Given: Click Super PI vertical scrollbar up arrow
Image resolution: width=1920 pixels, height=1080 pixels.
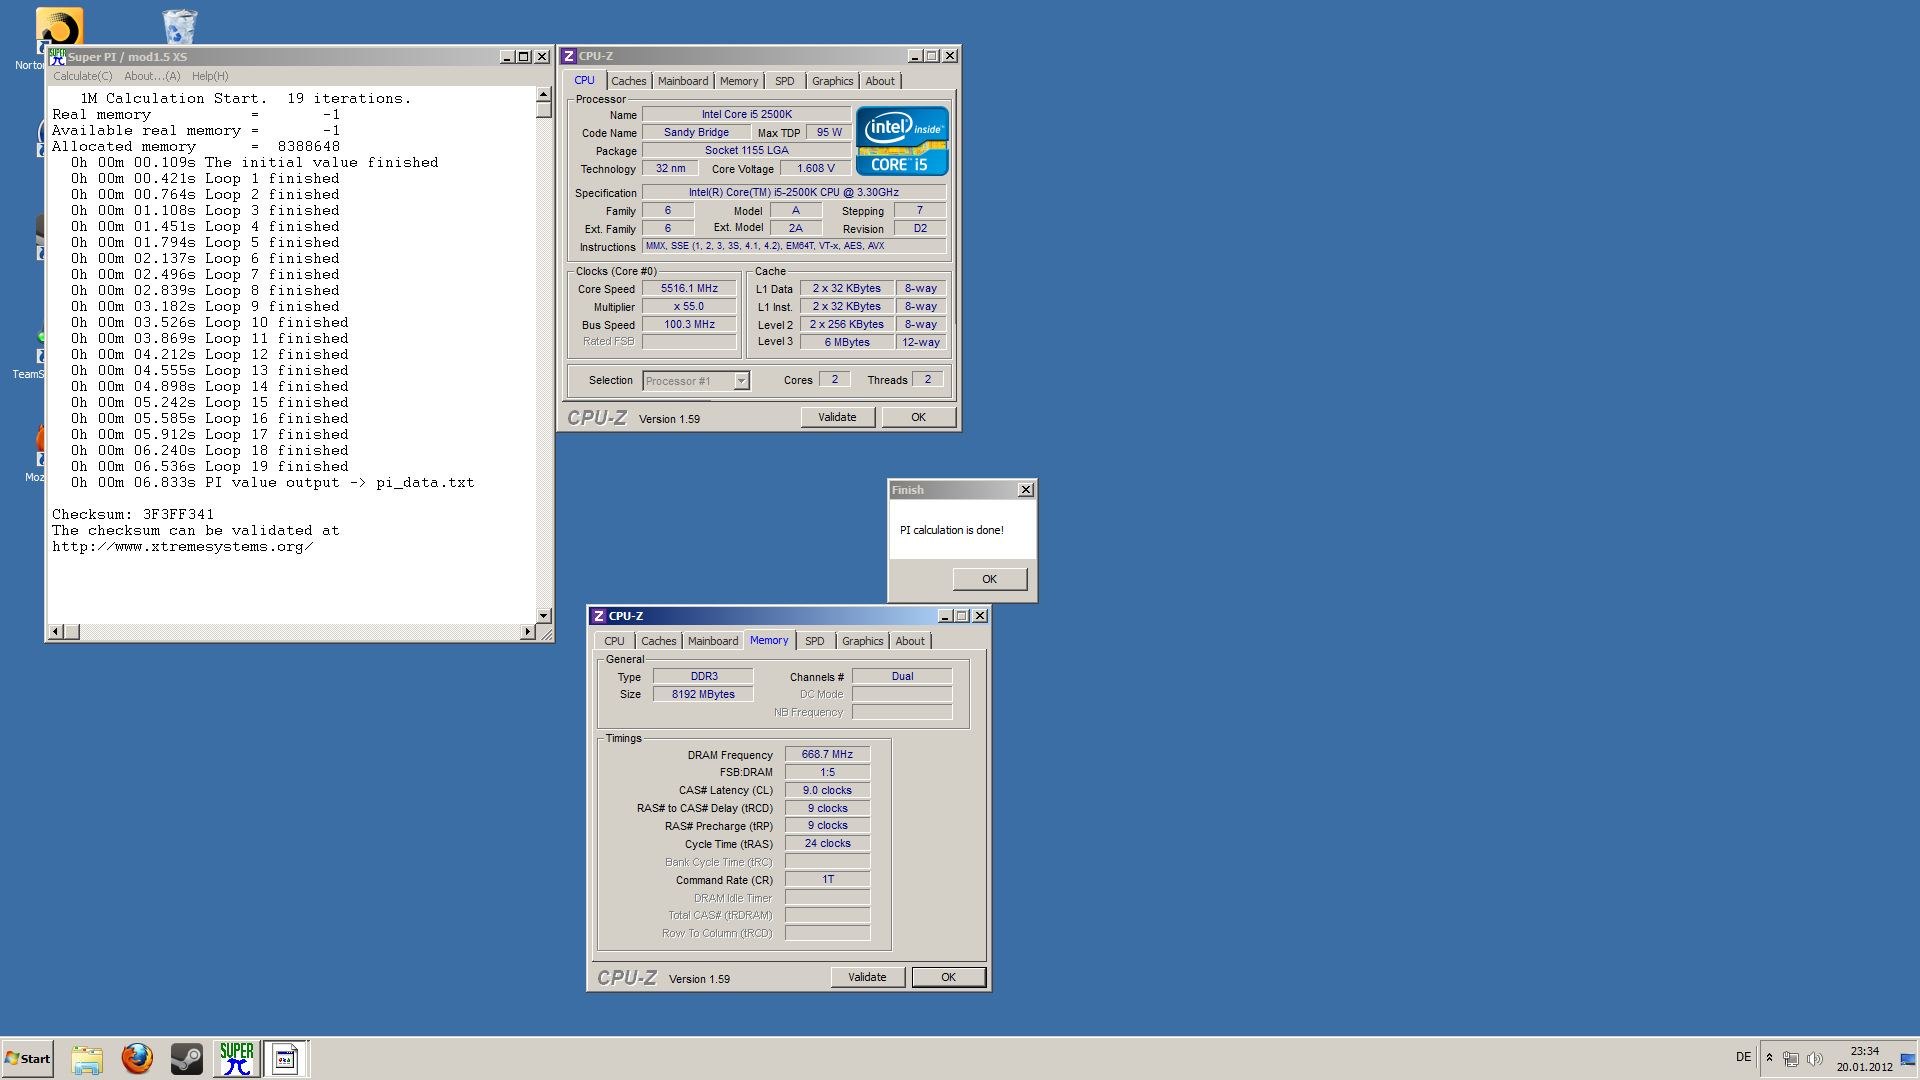Looking at the screenshot, I should [x=544, y=95].
